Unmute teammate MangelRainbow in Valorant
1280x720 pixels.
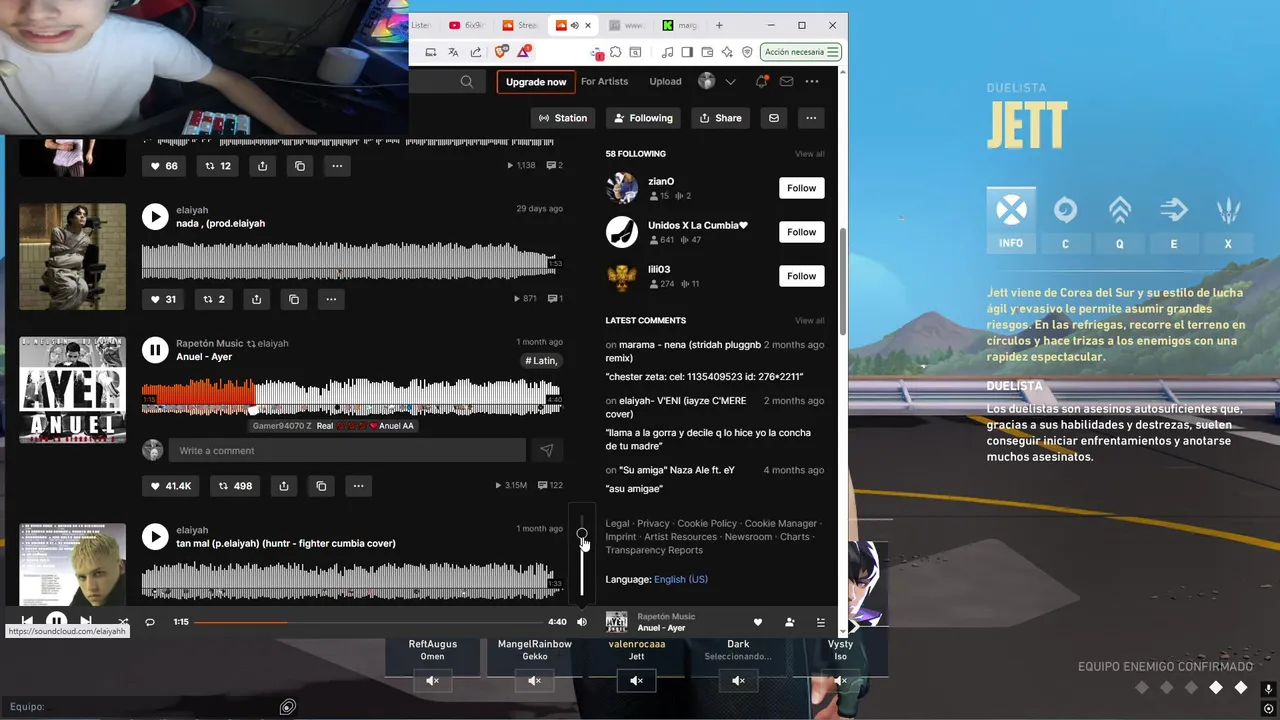[x=535, y=681]
